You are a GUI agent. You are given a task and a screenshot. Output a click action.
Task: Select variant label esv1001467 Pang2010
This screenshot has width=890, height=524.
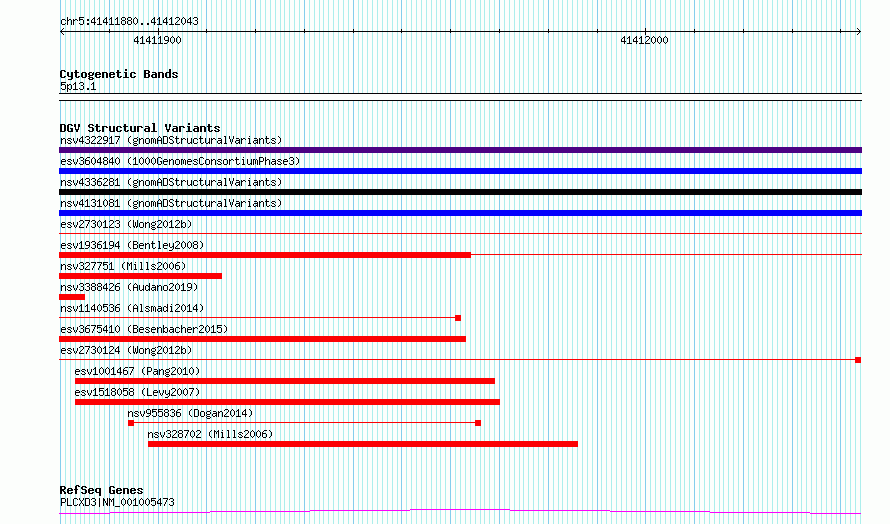137,371
